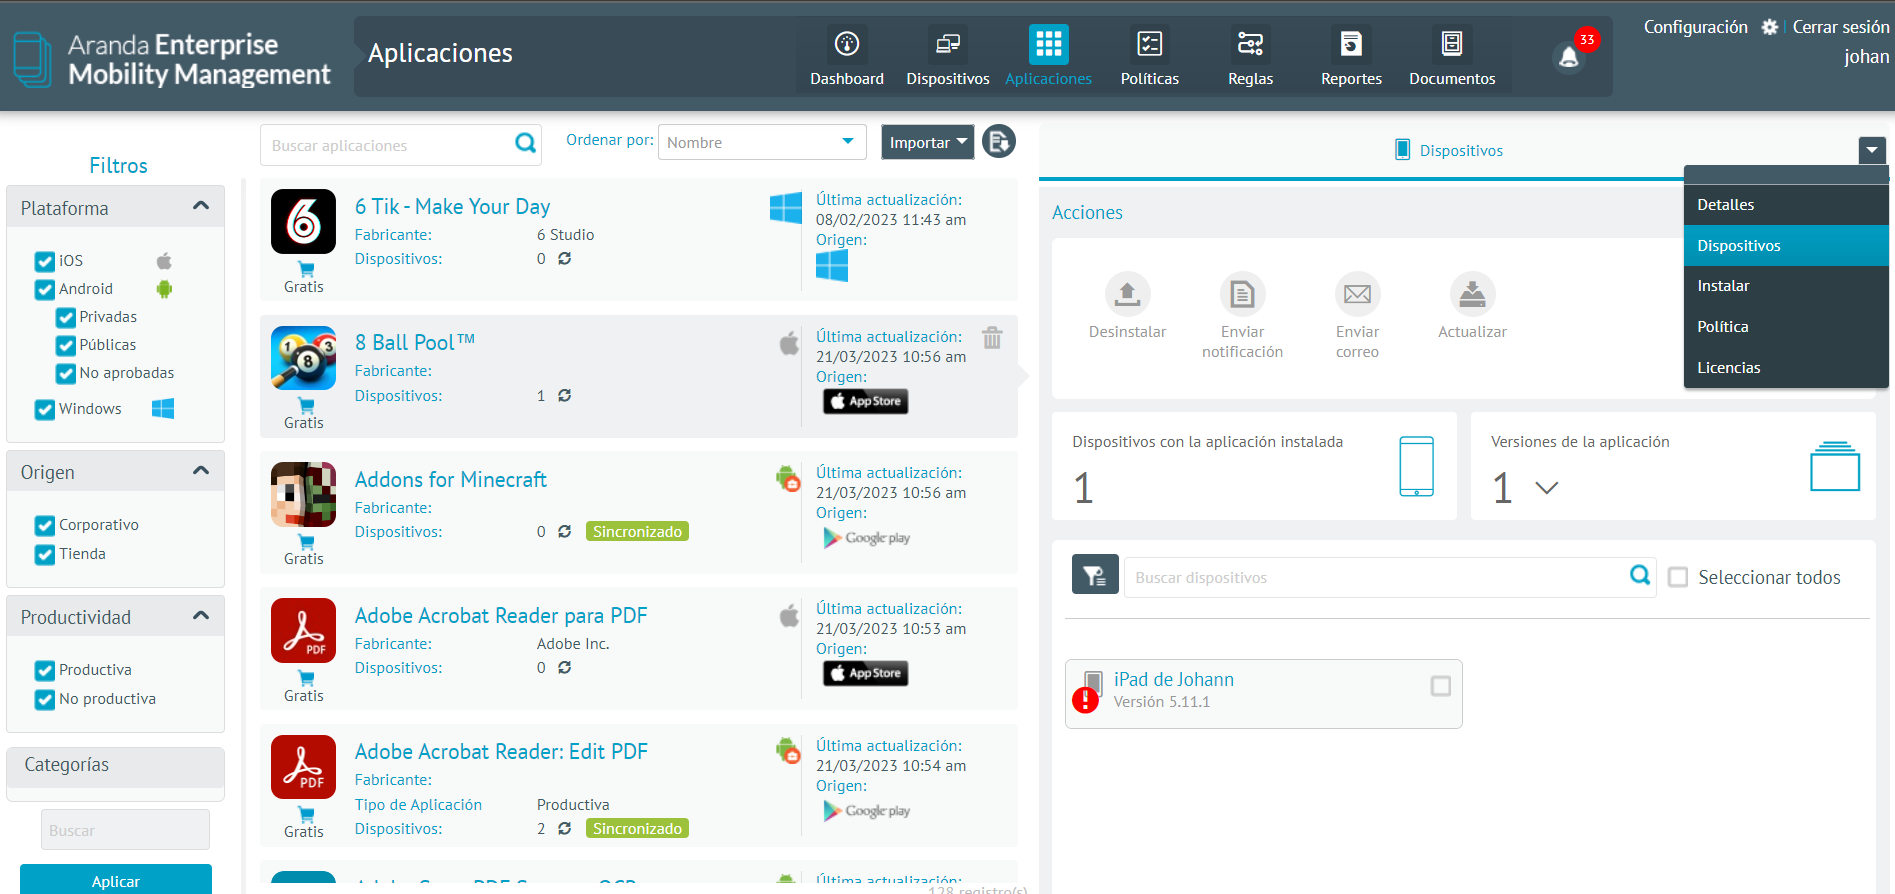Open the Importar dropdown button

click(x=927, y=142)
